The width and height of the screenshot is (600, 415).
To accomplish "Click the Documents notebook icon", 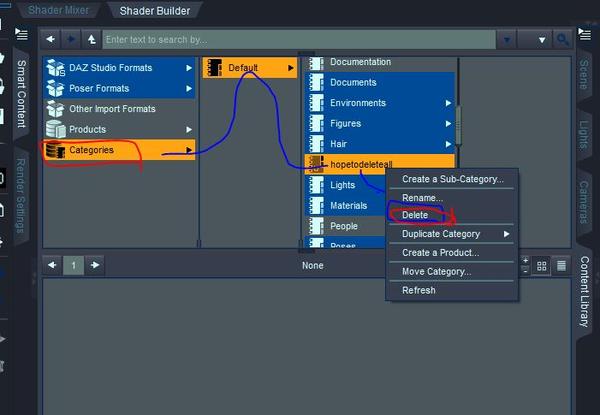I will [316, 82].
